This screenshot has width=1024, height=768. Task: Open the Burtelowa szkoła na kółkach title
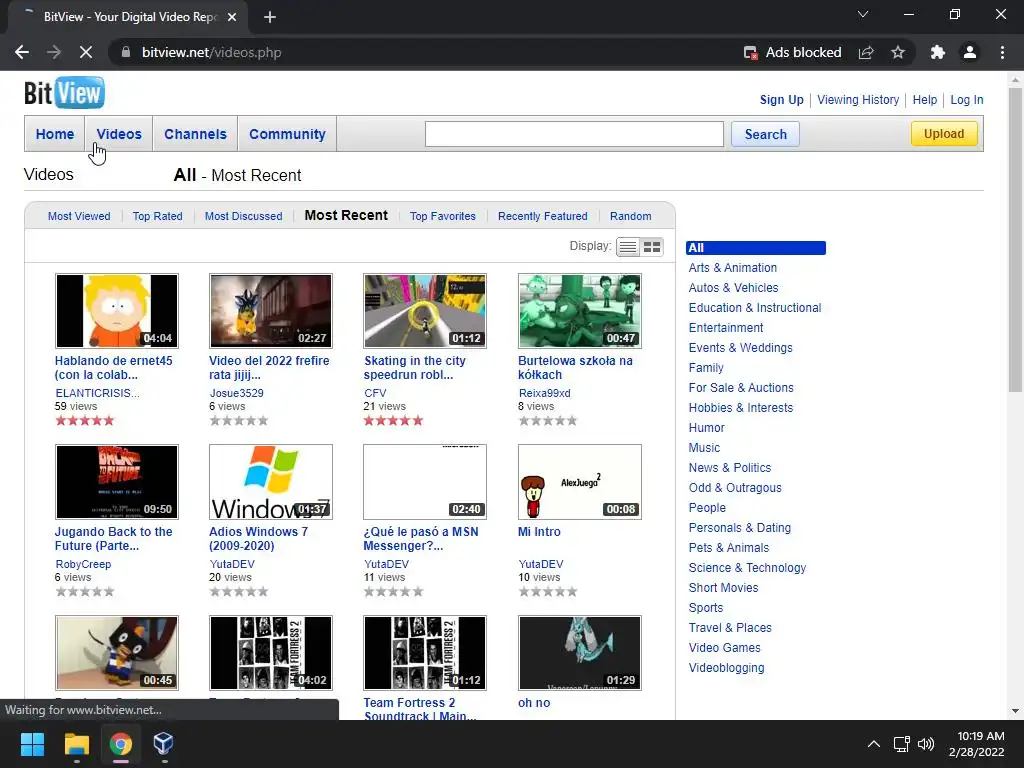(x=575, y=368)
